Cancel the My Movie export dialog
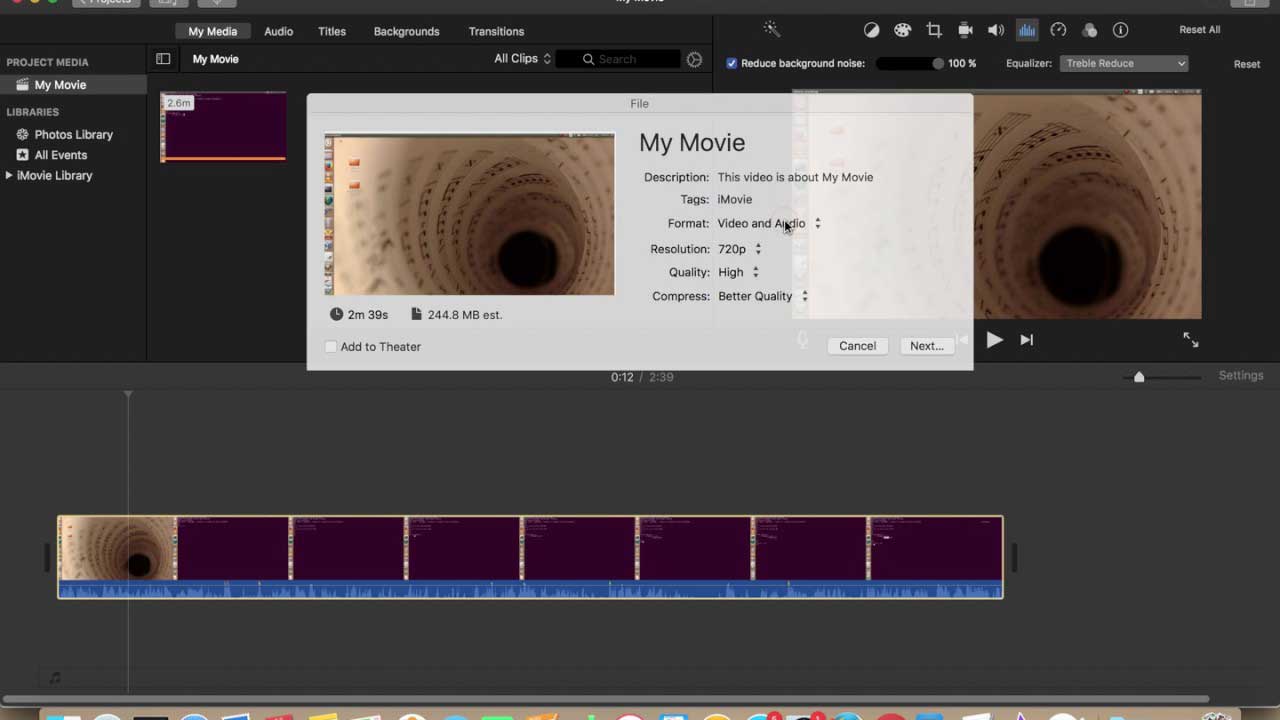The image size is (1280, 720). coord(857,345)
